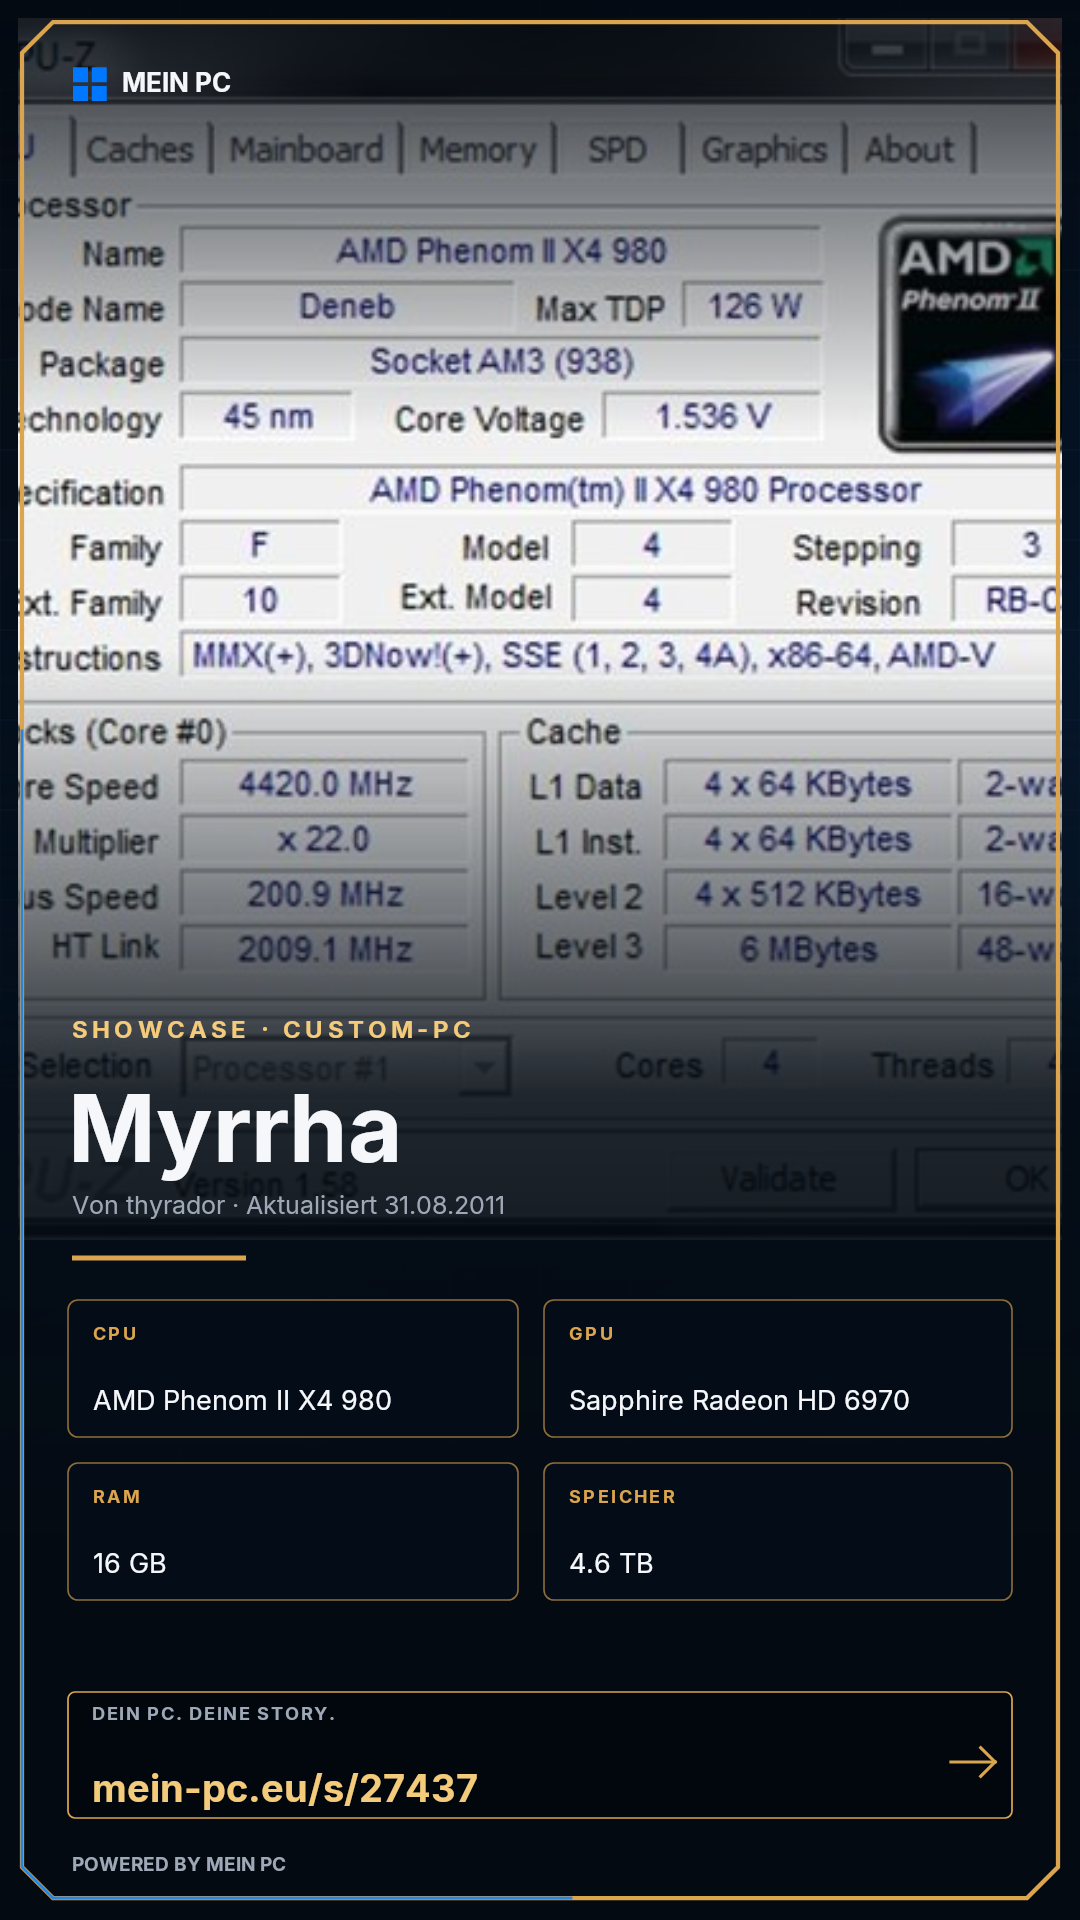This screenshot has height=1920, width=1080.
Task: Open the Speicher card showing 4.6 TB
Action: tap(778, 1531)
